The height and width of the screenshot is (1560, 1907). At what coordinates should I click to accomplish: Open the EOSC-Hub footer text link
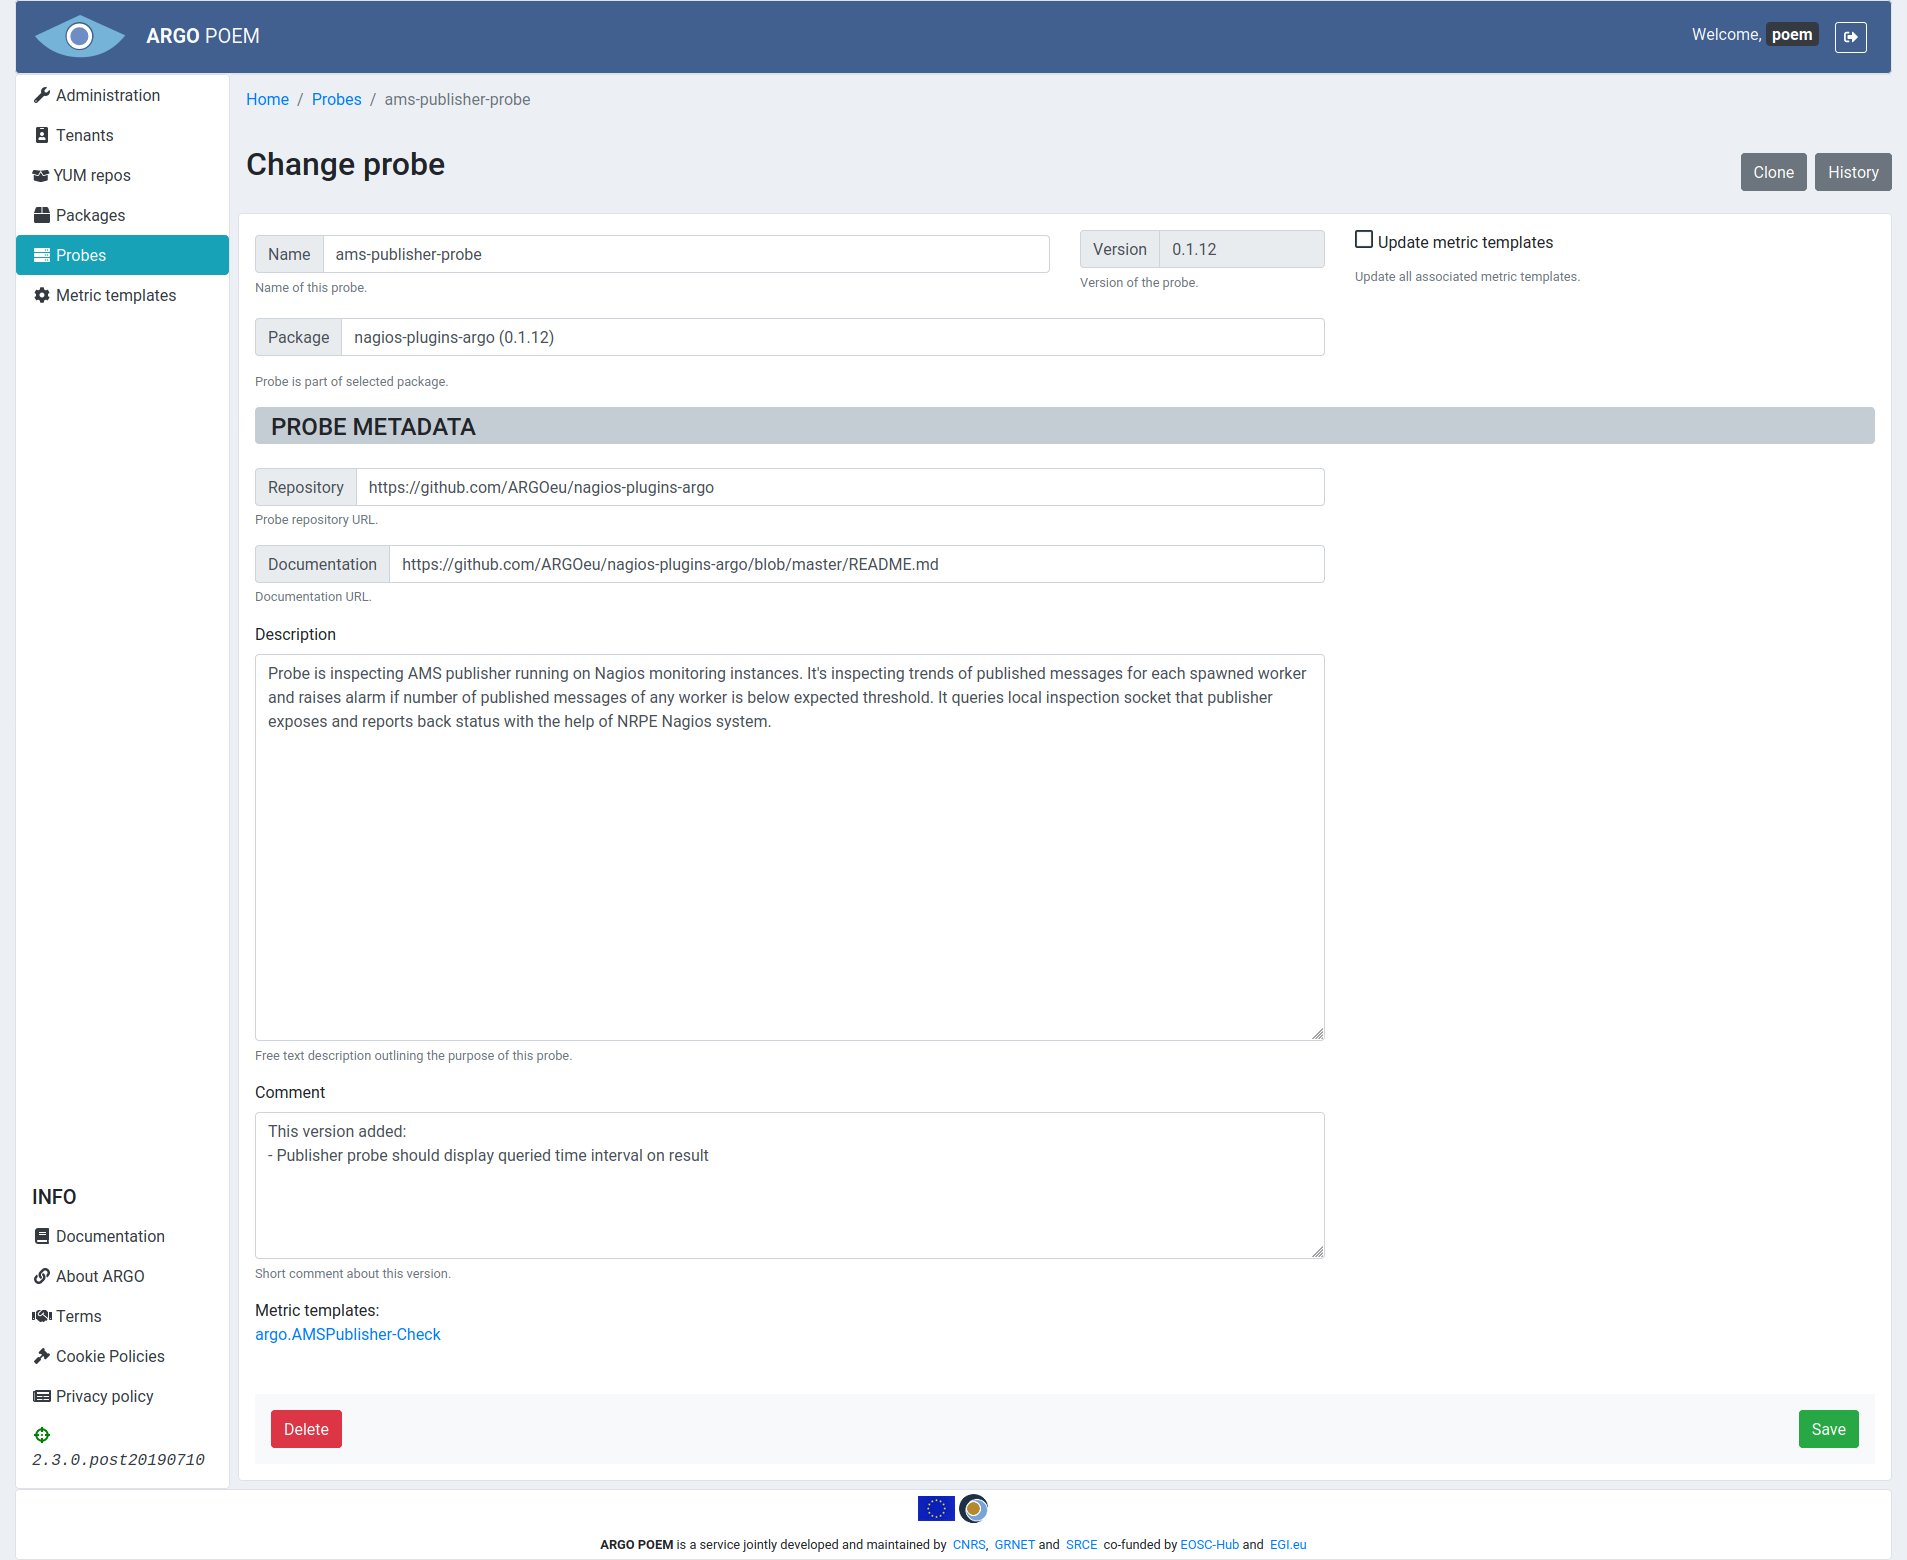[1209, 1545]
